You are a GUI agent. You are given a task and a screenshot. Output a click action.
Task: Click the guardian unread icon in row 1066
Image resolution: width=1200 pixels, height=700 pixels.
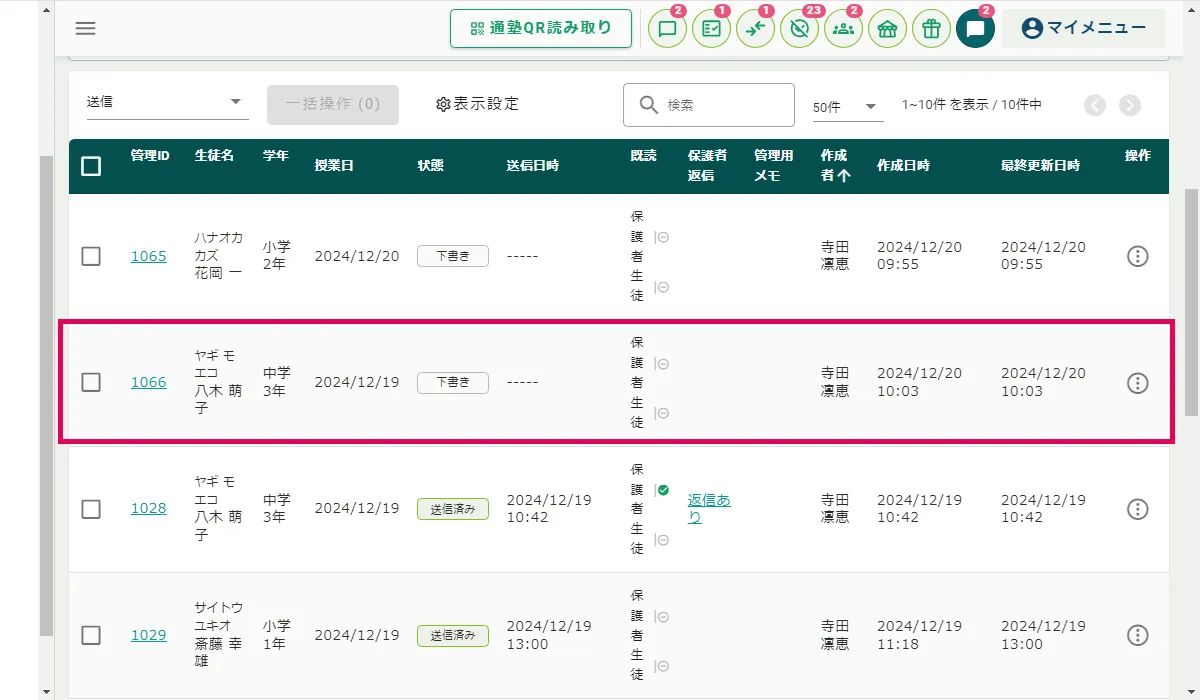coord(662,363)
